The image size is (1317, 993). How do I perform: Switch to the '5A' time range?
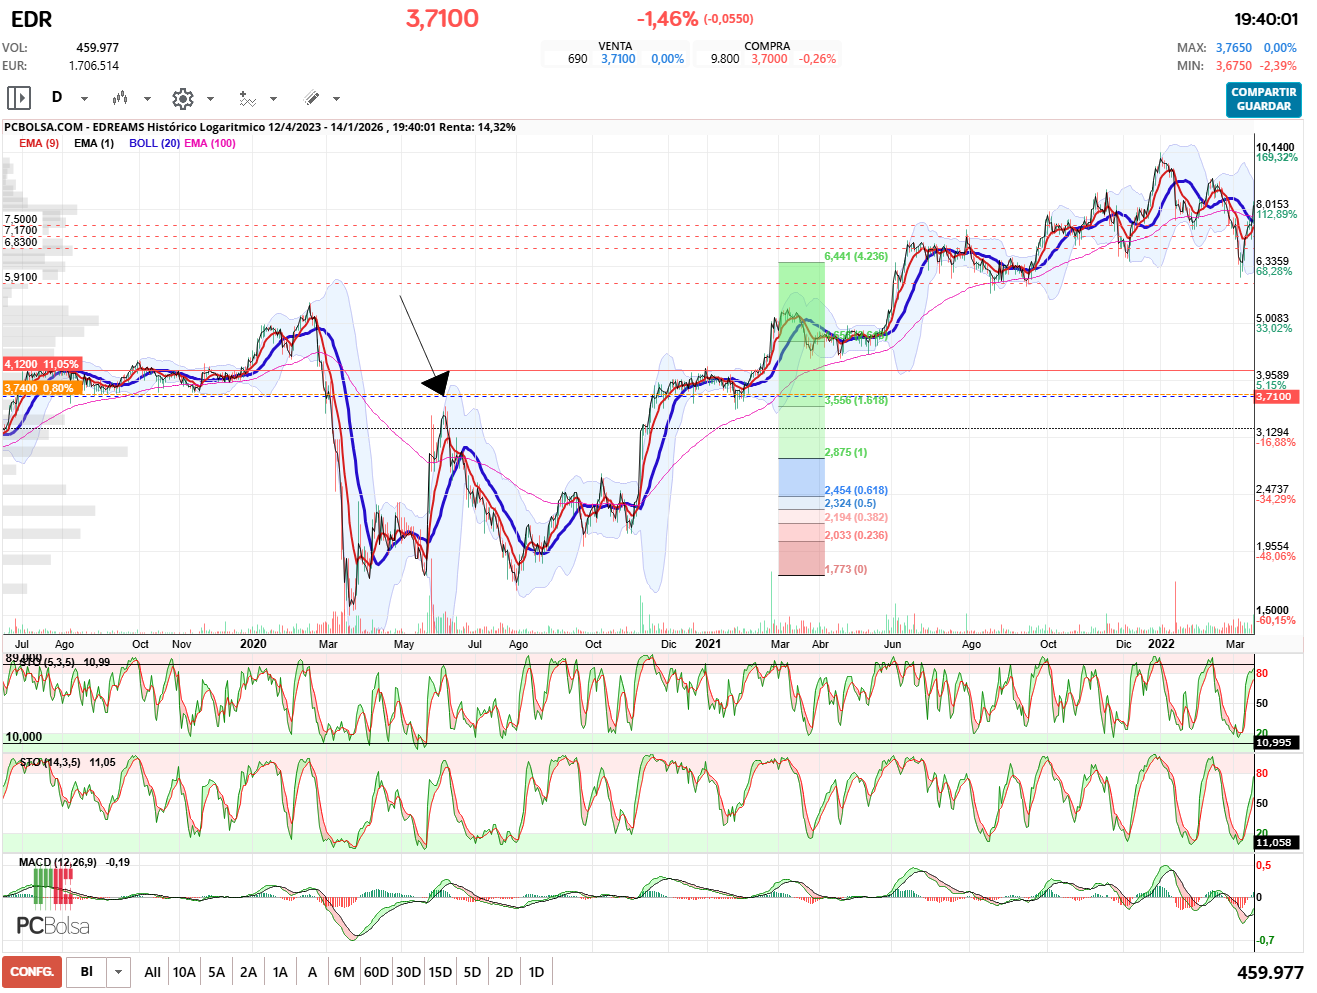(216, 972)
